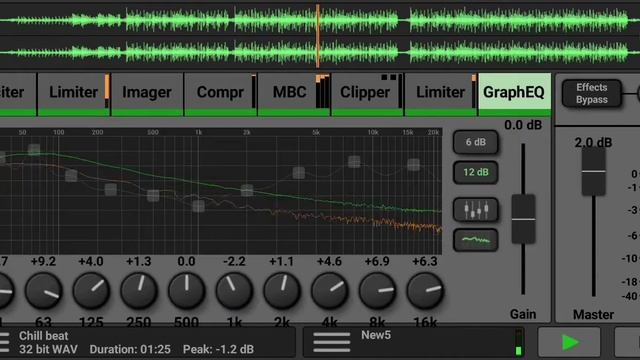Set EQ range to 6 dB
The height and width of the screenshot is (360, 640).
476,142
